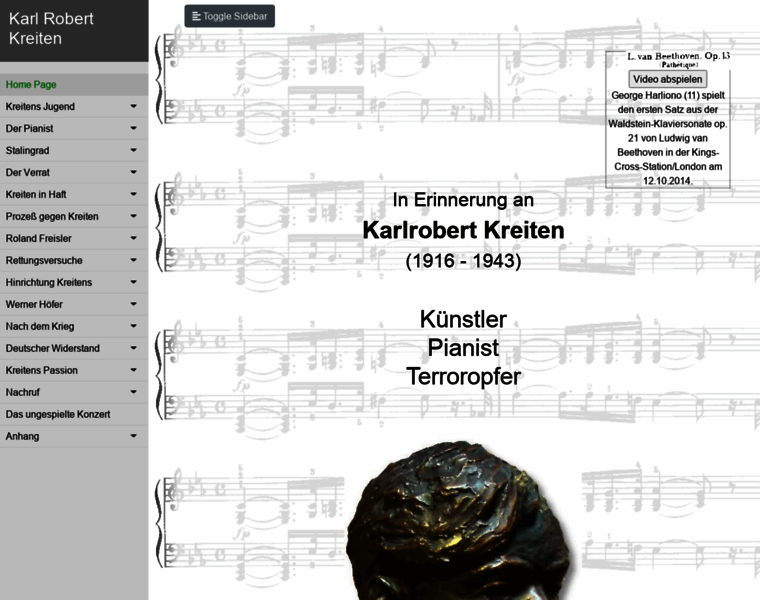
Task: Play the video via Video abspielen
Action: point(667,79)
